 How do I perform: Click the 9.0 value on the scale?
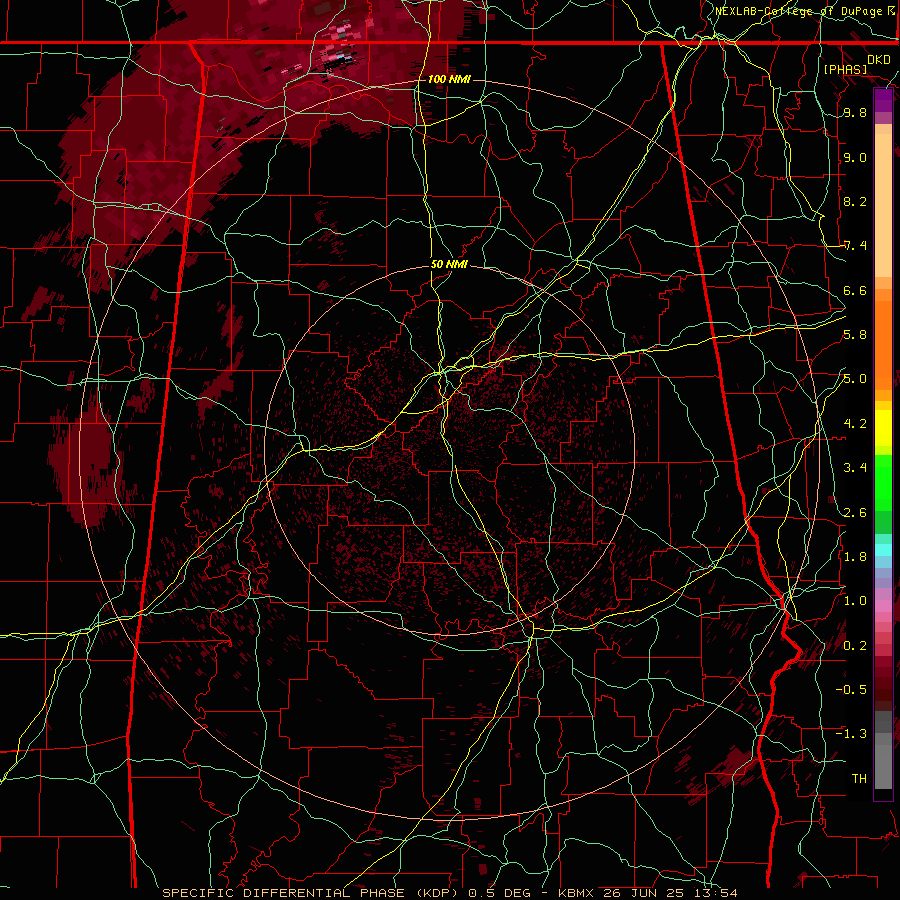point(855,157)
